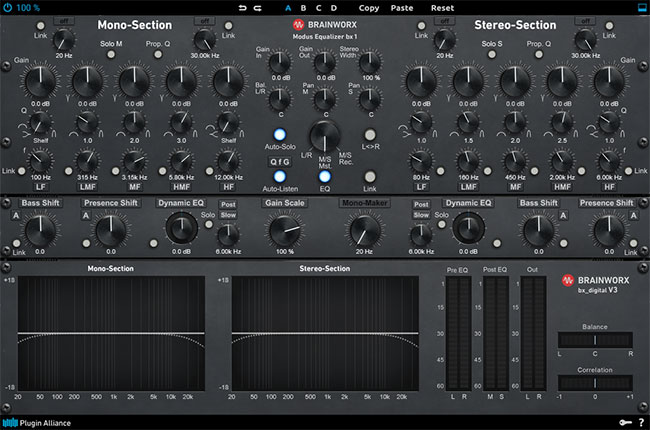Select preset slot A

[x=288, y=8]
